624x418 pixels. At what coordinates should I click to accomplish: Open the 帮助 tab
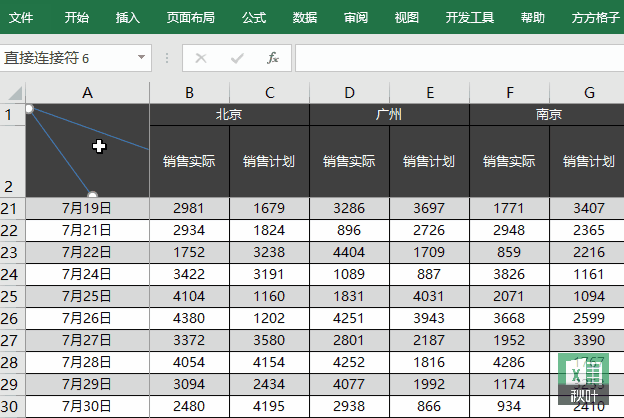(x=533, y=18)
